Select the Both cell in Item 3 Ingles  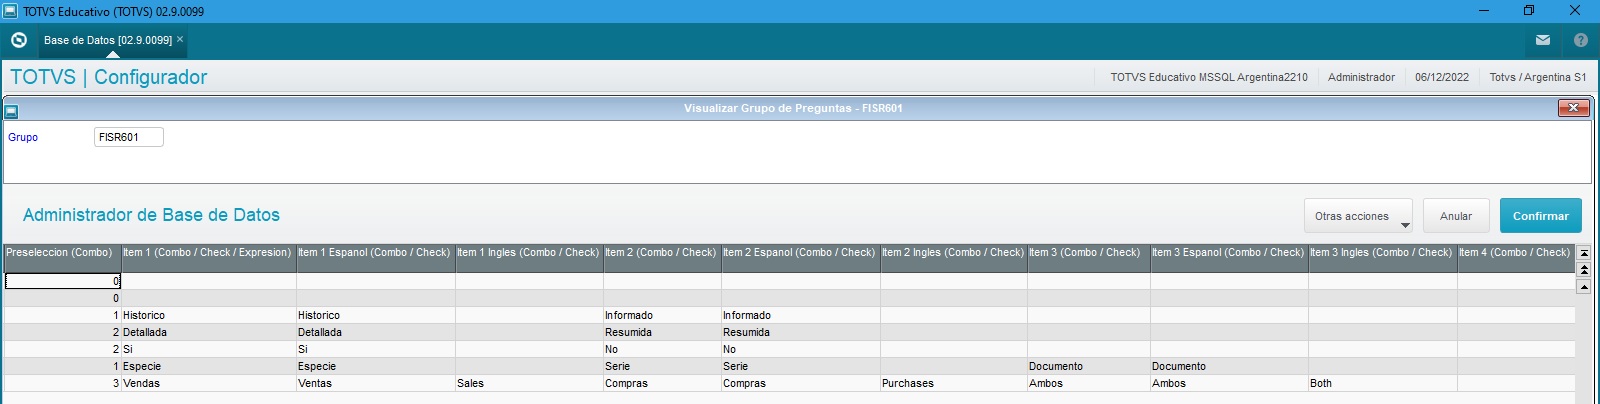point(1382,383)
